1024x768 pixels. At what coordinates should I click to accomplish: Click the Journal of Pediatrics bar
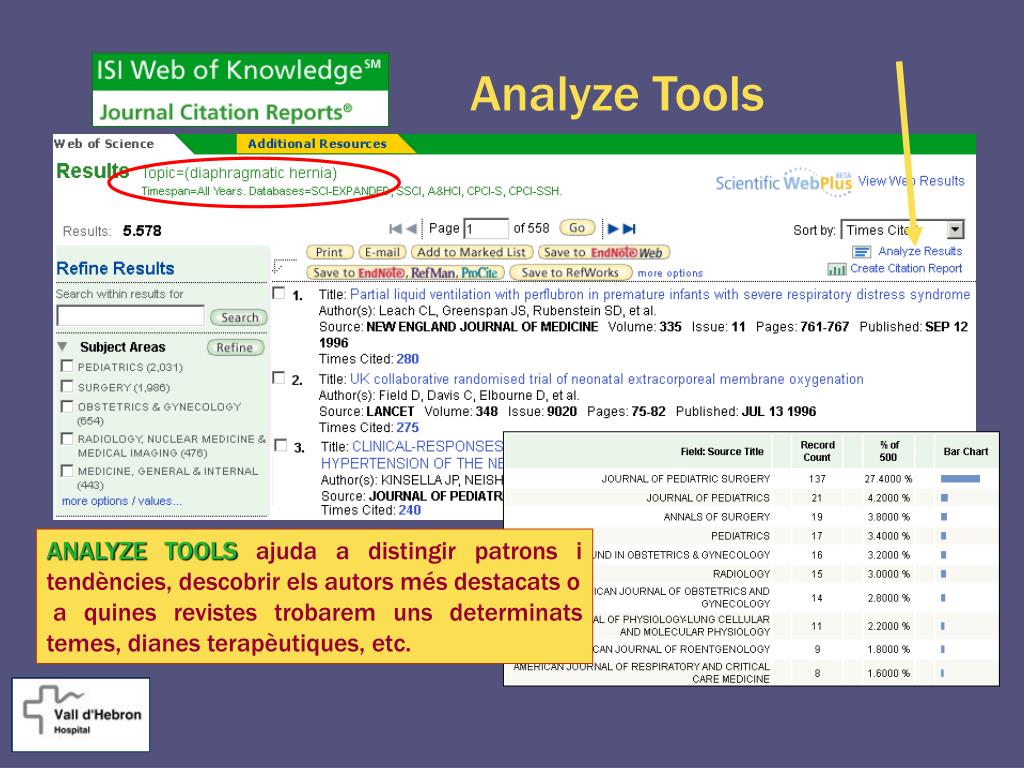944,498
